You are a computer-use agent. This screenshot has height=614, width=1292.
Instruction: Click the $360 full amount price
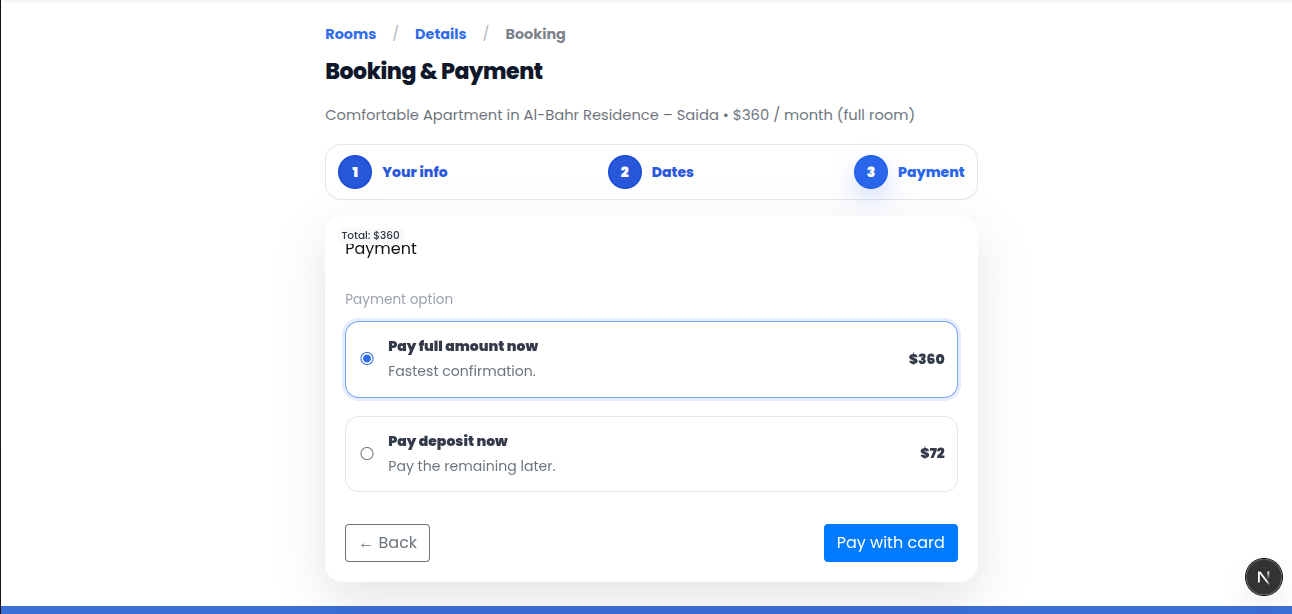point(926,359)
